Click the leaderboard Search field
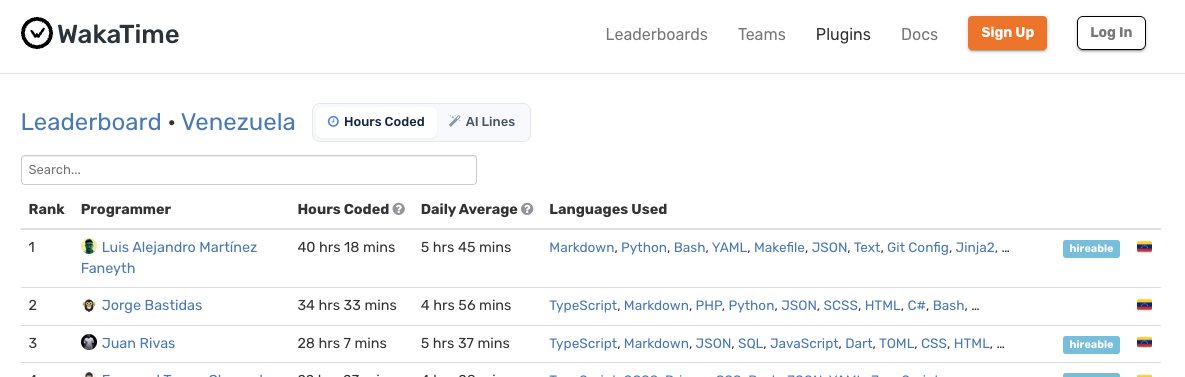1185x377 pixels. click(x=249, y=170)
